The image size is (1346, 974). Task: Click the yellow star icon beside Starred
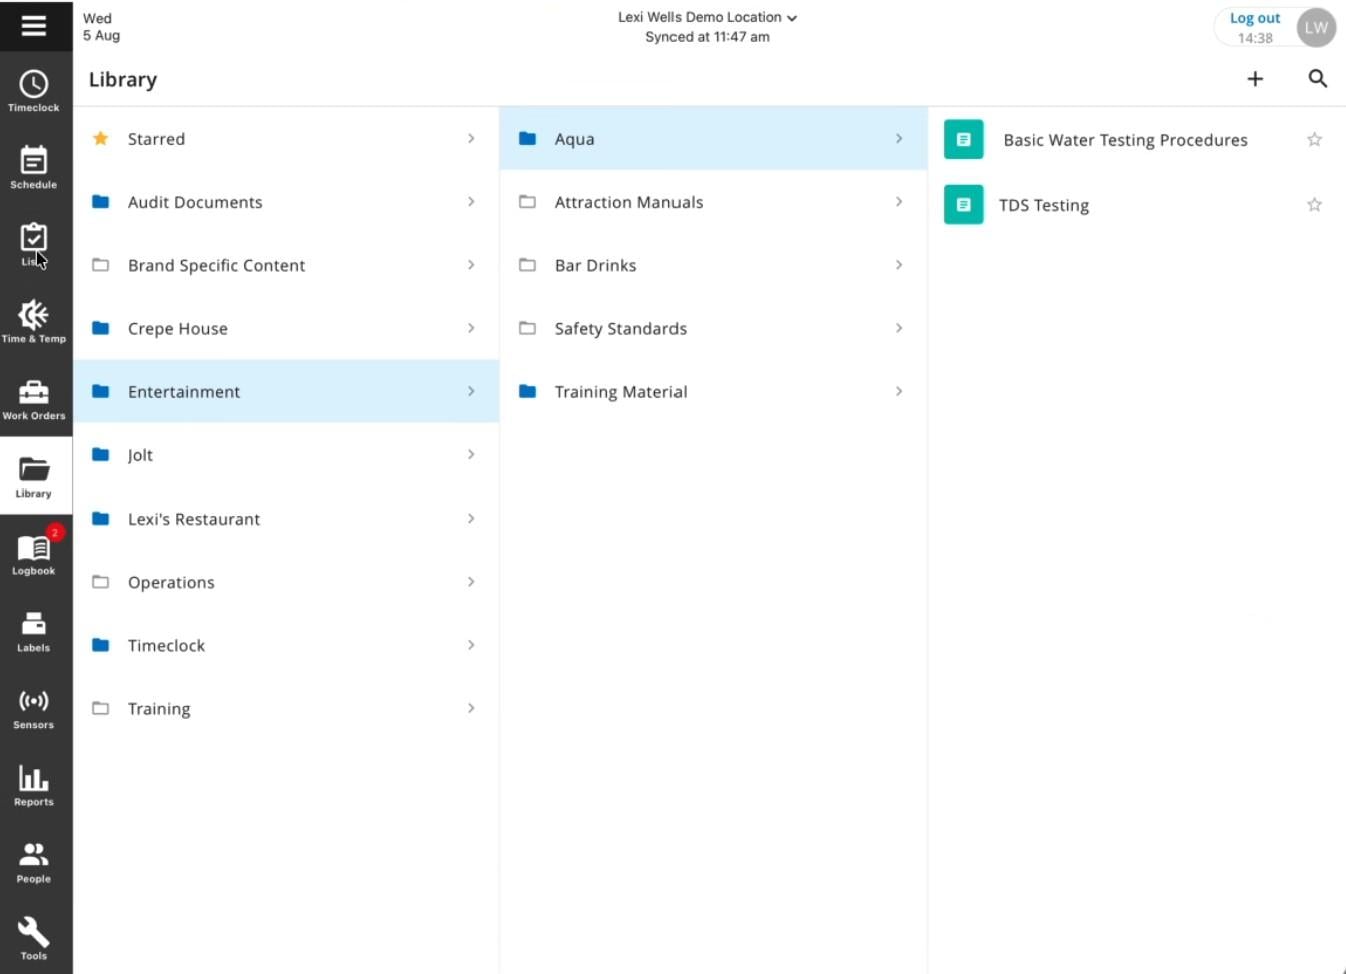(x=100, y=138)
